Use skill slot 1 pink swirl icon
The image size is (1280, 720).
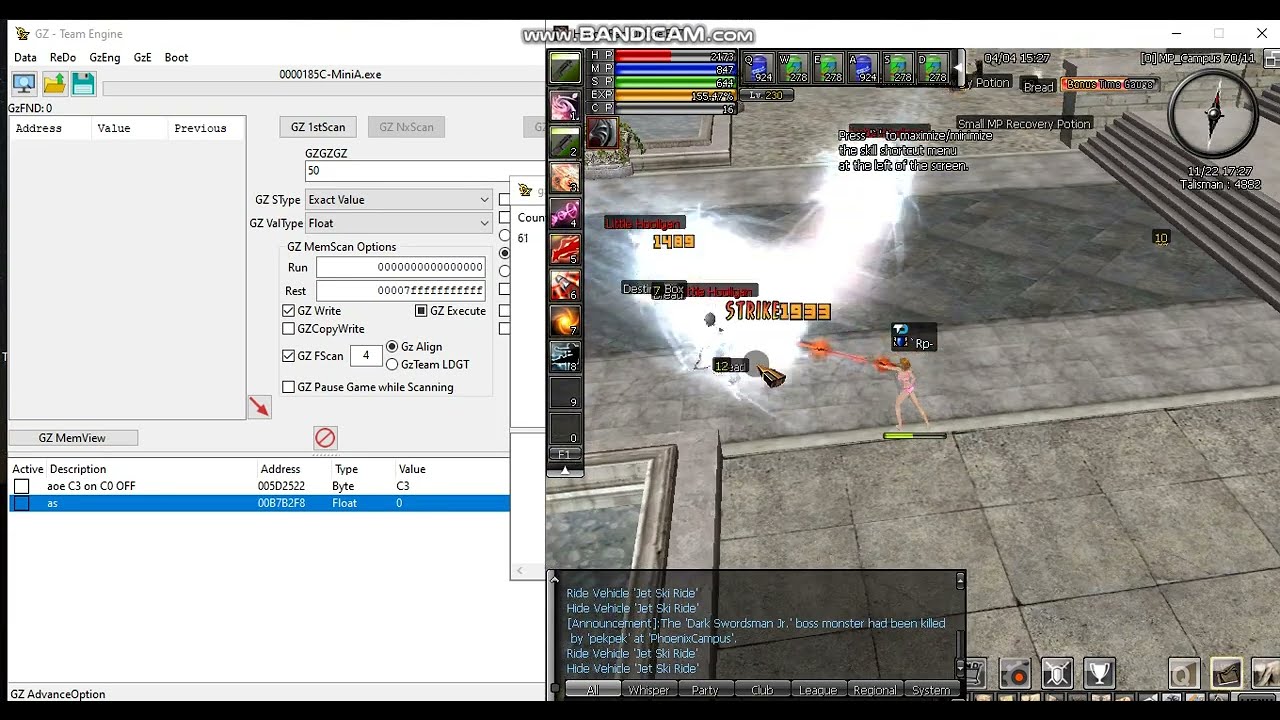click(x=565, y=105)
